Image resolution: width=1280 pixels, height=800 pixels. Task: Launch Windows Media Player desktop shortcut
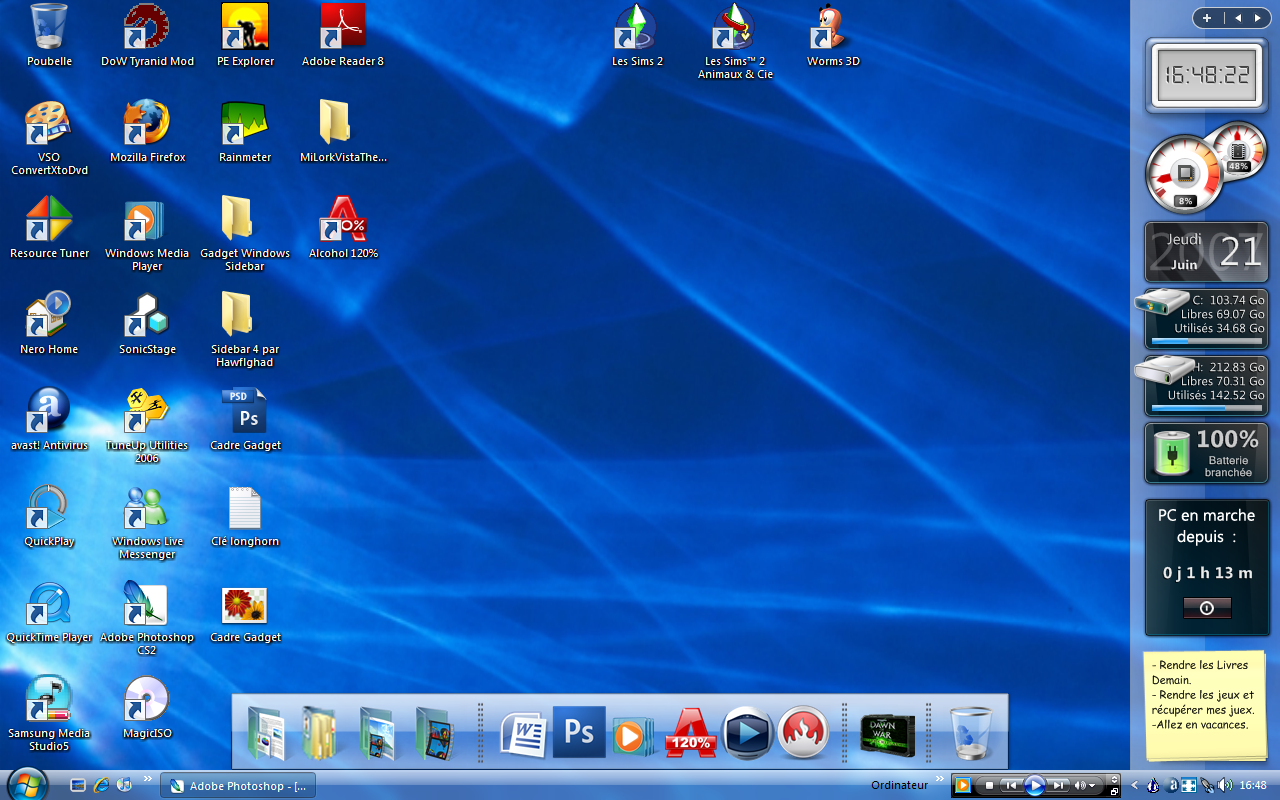pyautogui.click(x=147, y=233)
